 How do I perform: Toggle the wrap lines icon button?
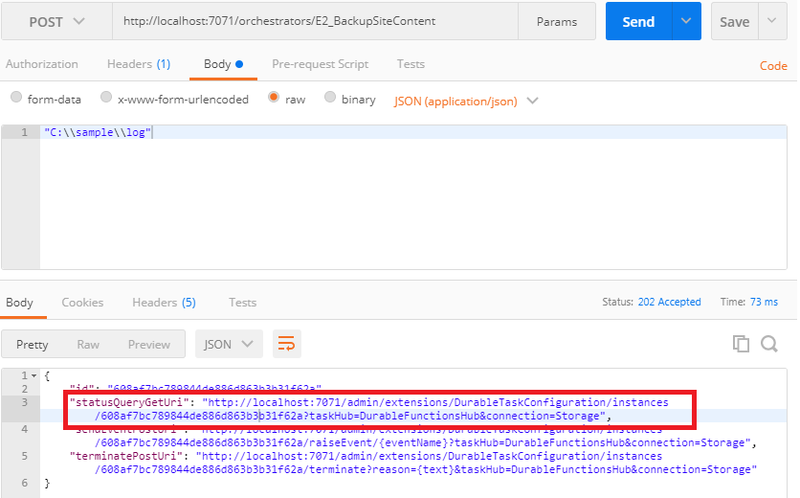[287, 344]
